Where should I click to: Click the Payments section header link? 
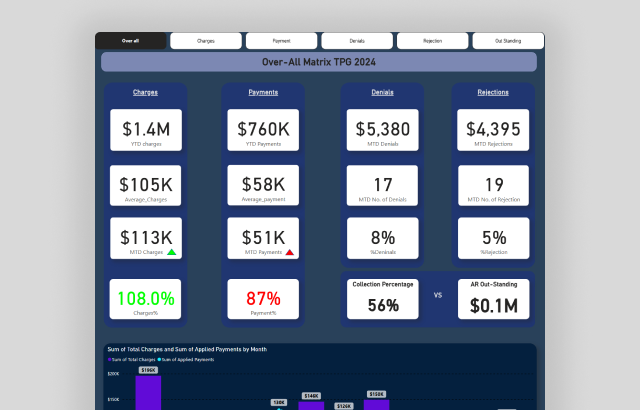click(x=264, y=92)
